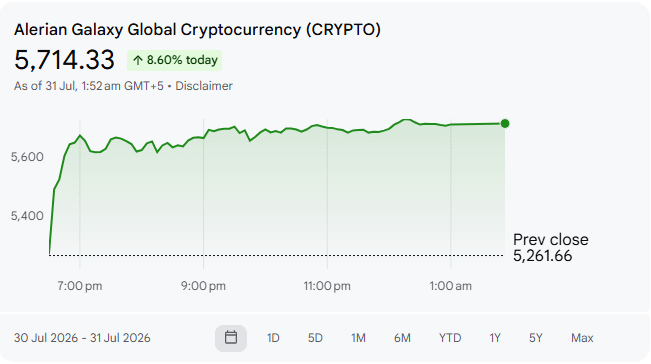Image resolution: width=651 pixels, height=364 pixels.
Task: Open the custom date range calendar icon
Action: coord(231,337)
